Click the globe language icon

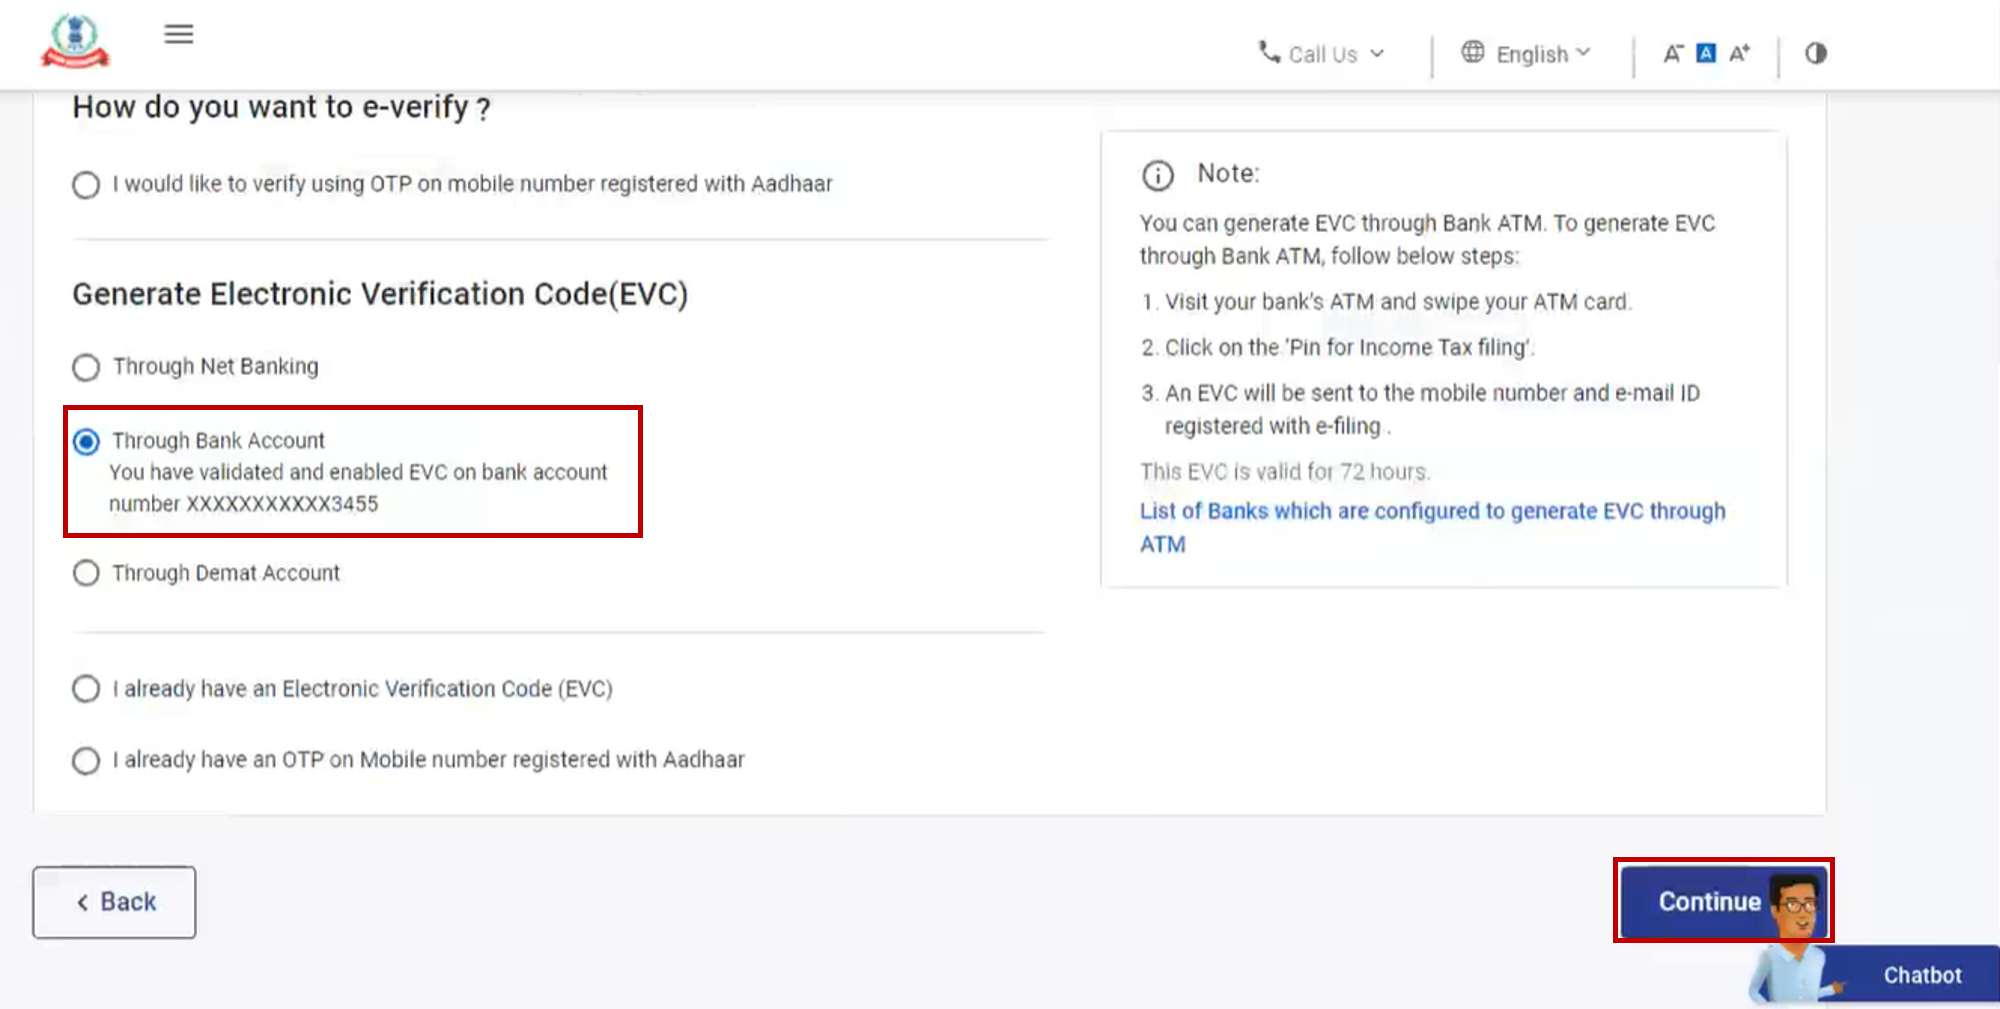1471,53
